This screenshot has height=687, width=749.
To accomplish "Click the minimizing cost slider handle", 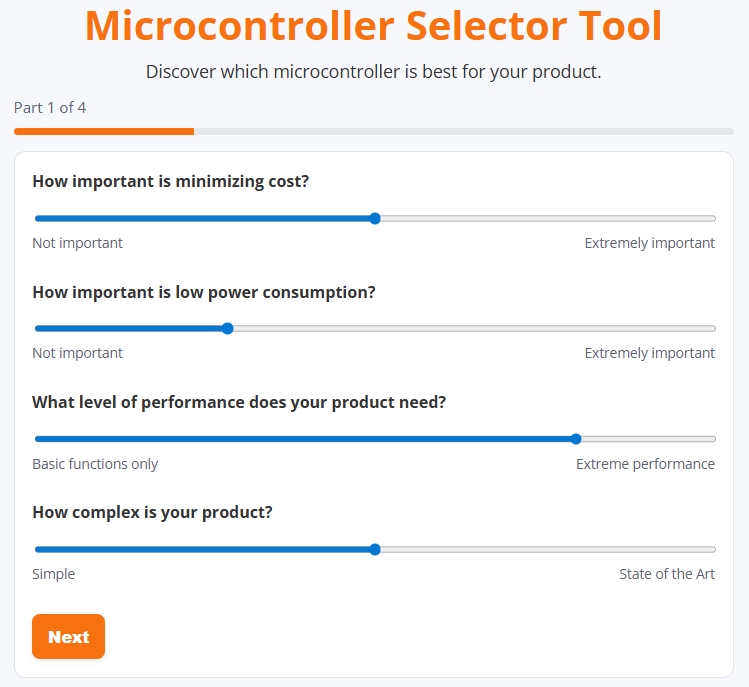I will (x=375, y=218).
